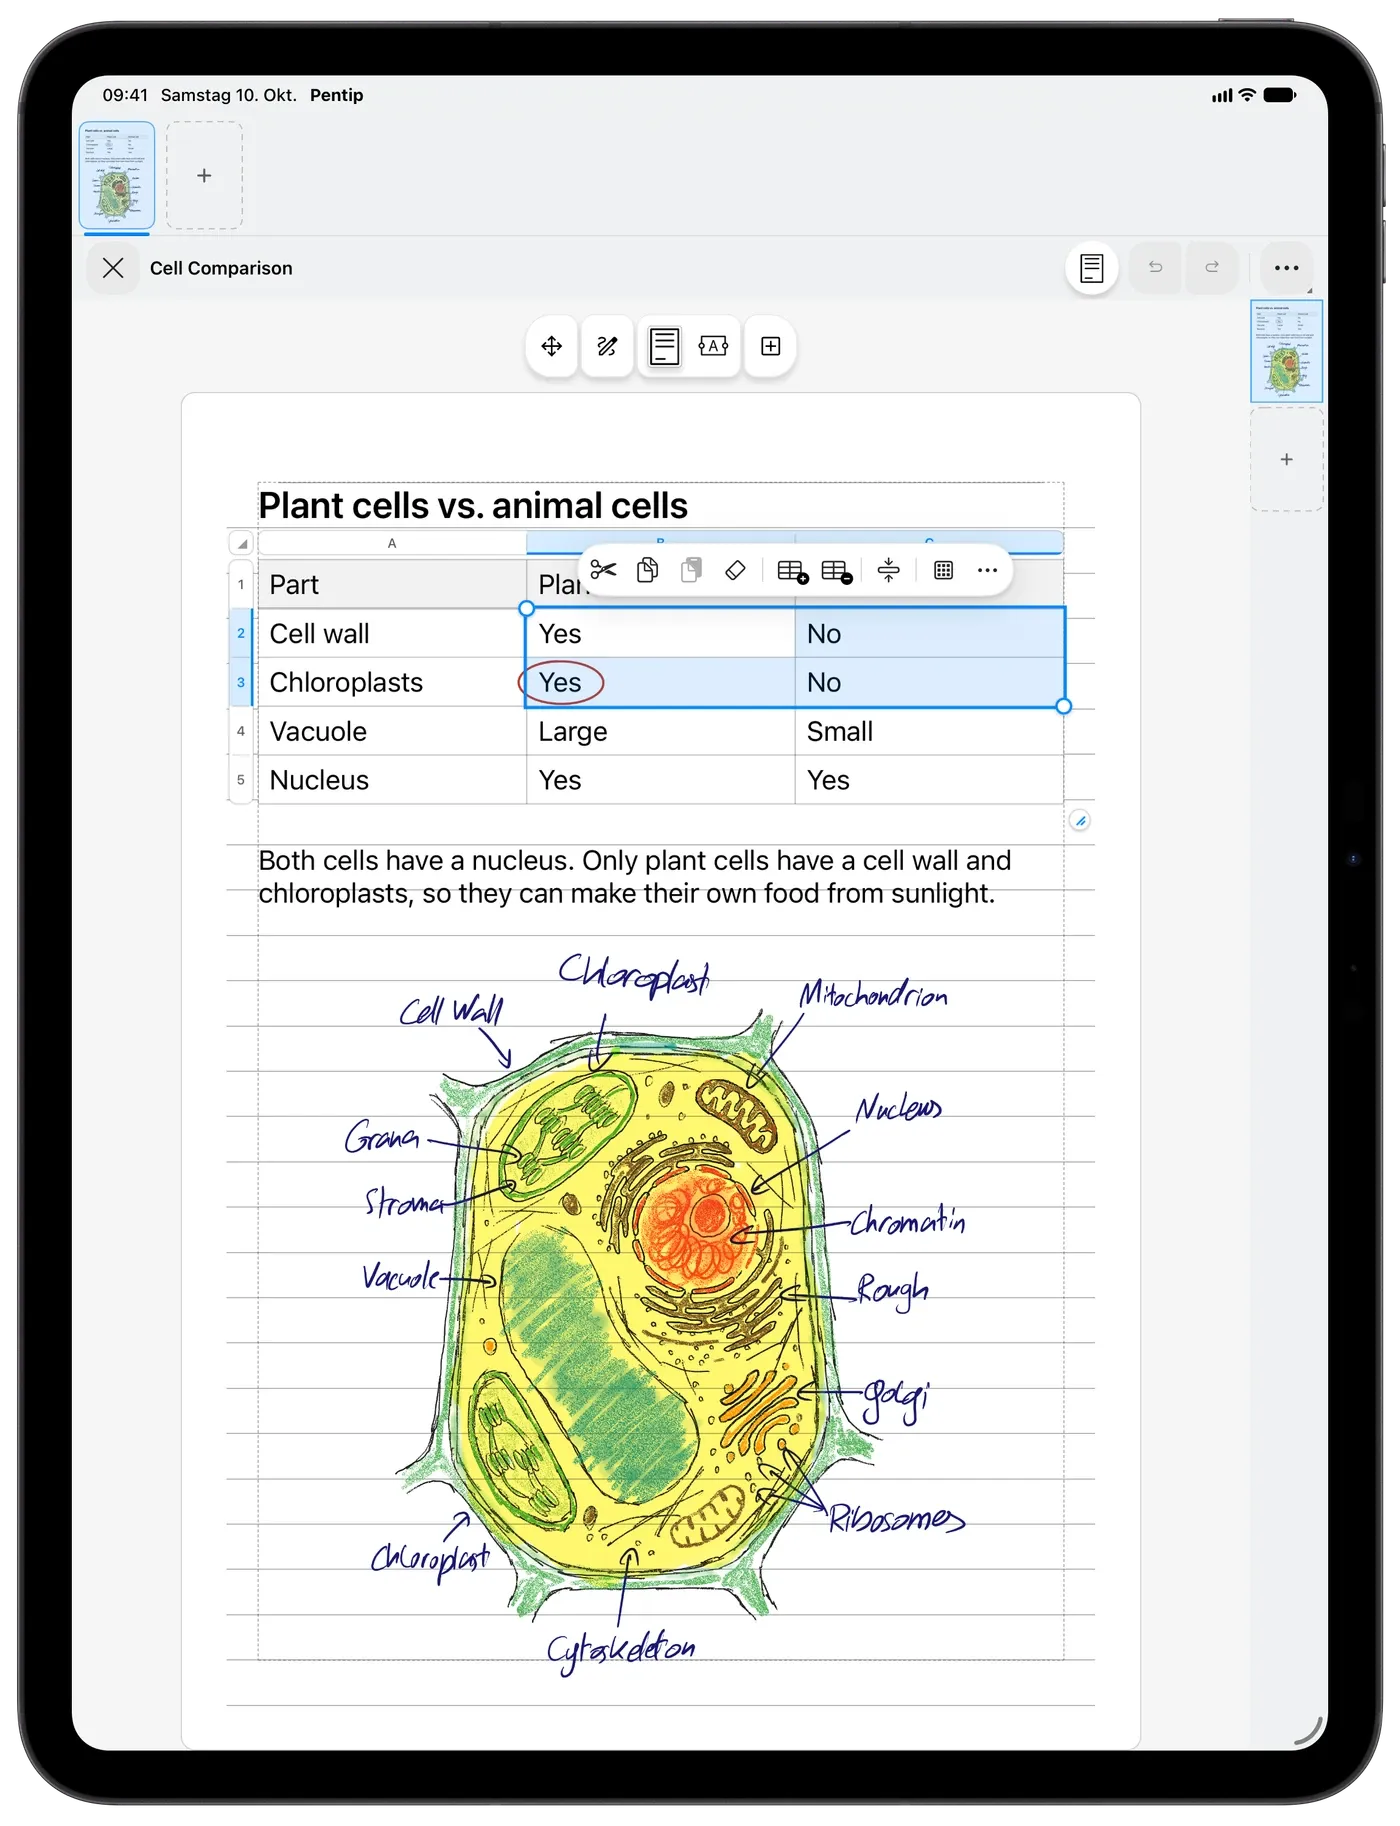Select row 4 header
Viewport: 1400px width, 1826px height.
point(241,731)
